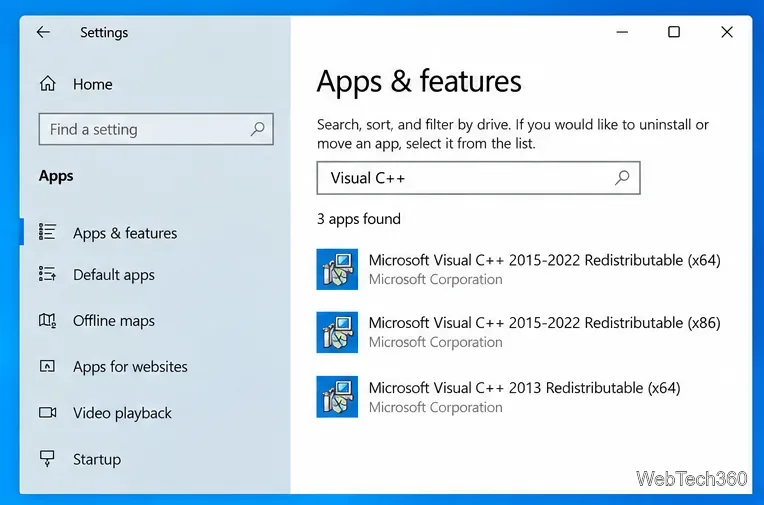Click the Offline maps map icon
This screenshot has width=764, height=505.
click(x=47, y=320)
